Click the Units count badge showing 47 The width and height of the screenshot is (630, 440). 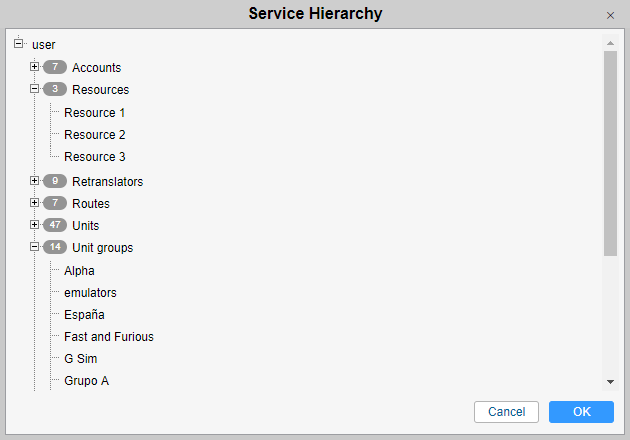click(54, 226)
